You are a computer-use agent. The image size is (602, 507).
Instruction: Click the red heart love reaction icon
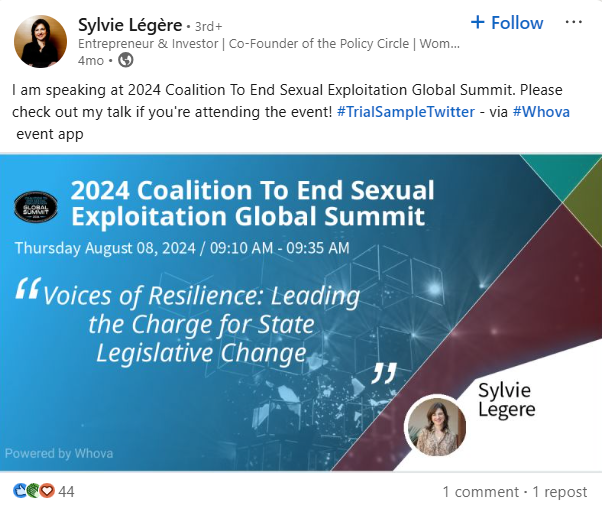46,491
